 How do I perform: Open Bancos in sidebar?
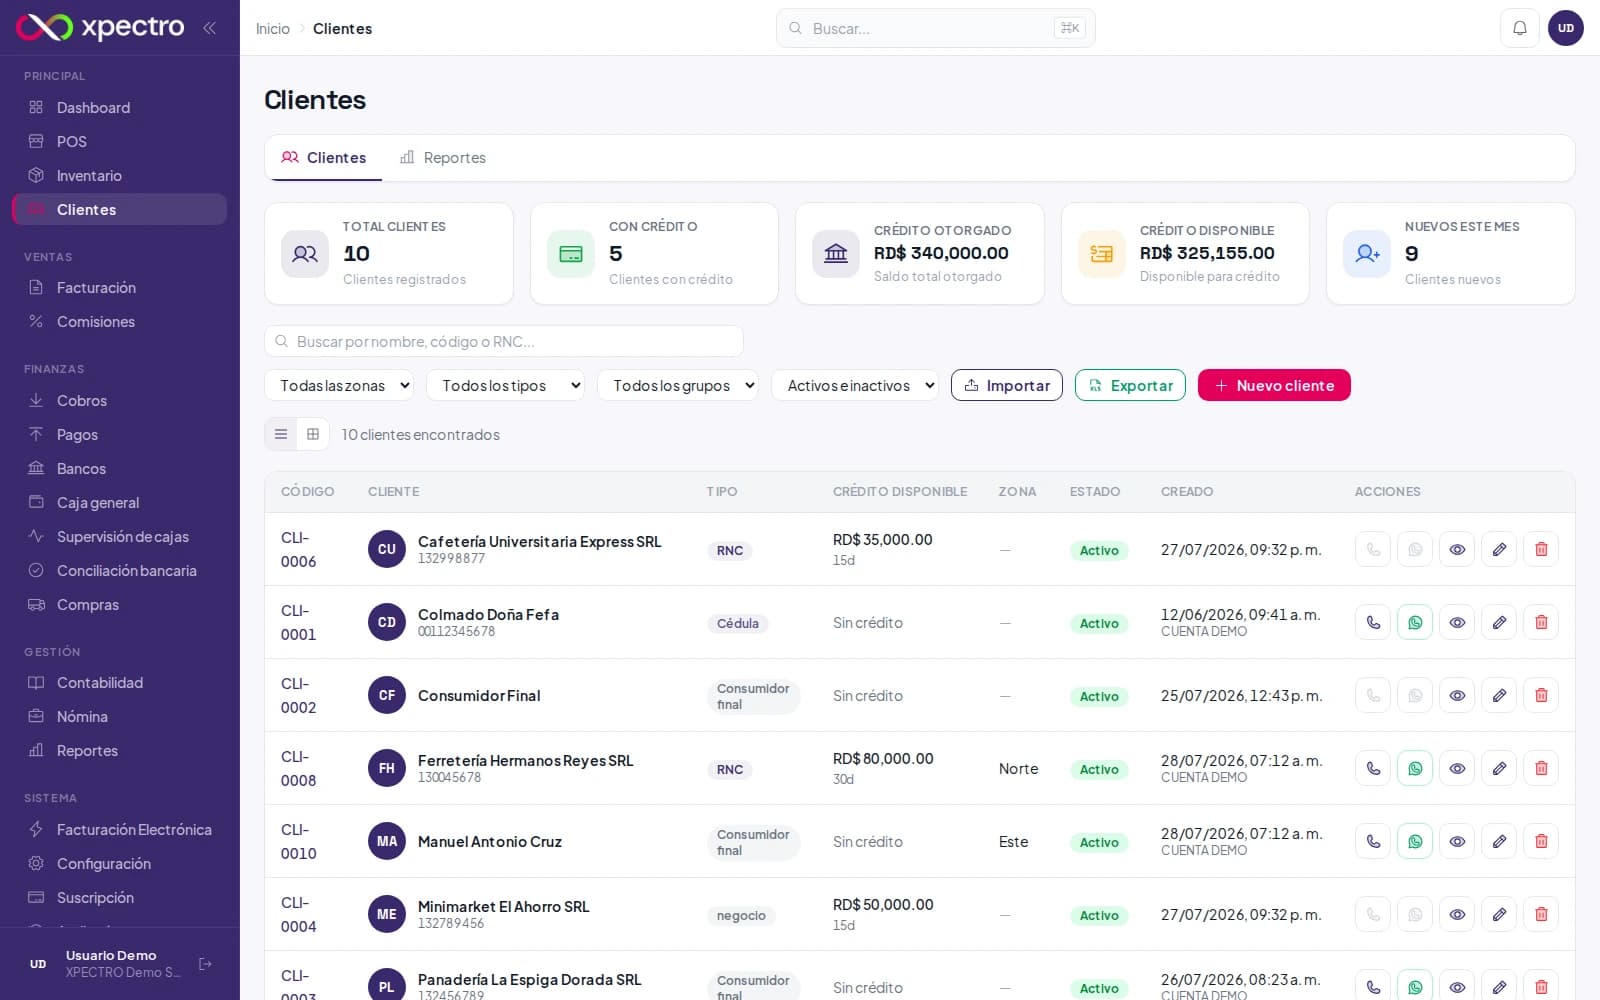[119, 468]
